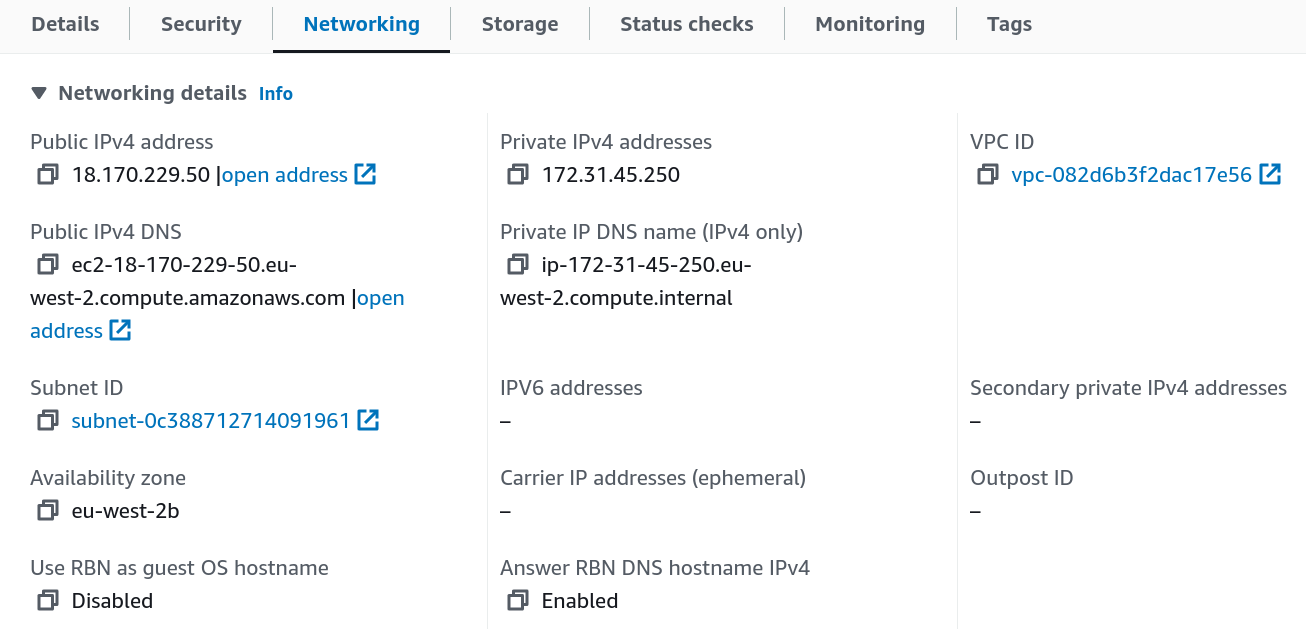The height and width of the screenshot is (634, 1306).
Task: Copy the Use RBN hostname Disabled value
Action: (45, 600)
